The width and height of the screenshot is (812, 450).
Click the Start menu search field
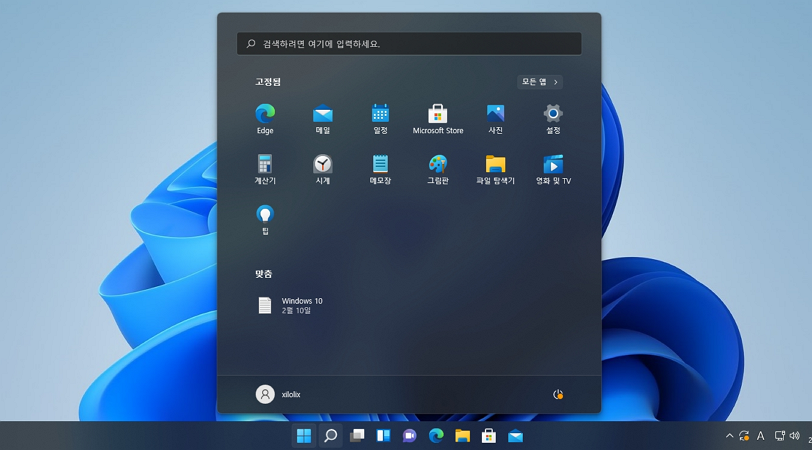(x=409, y=44)
